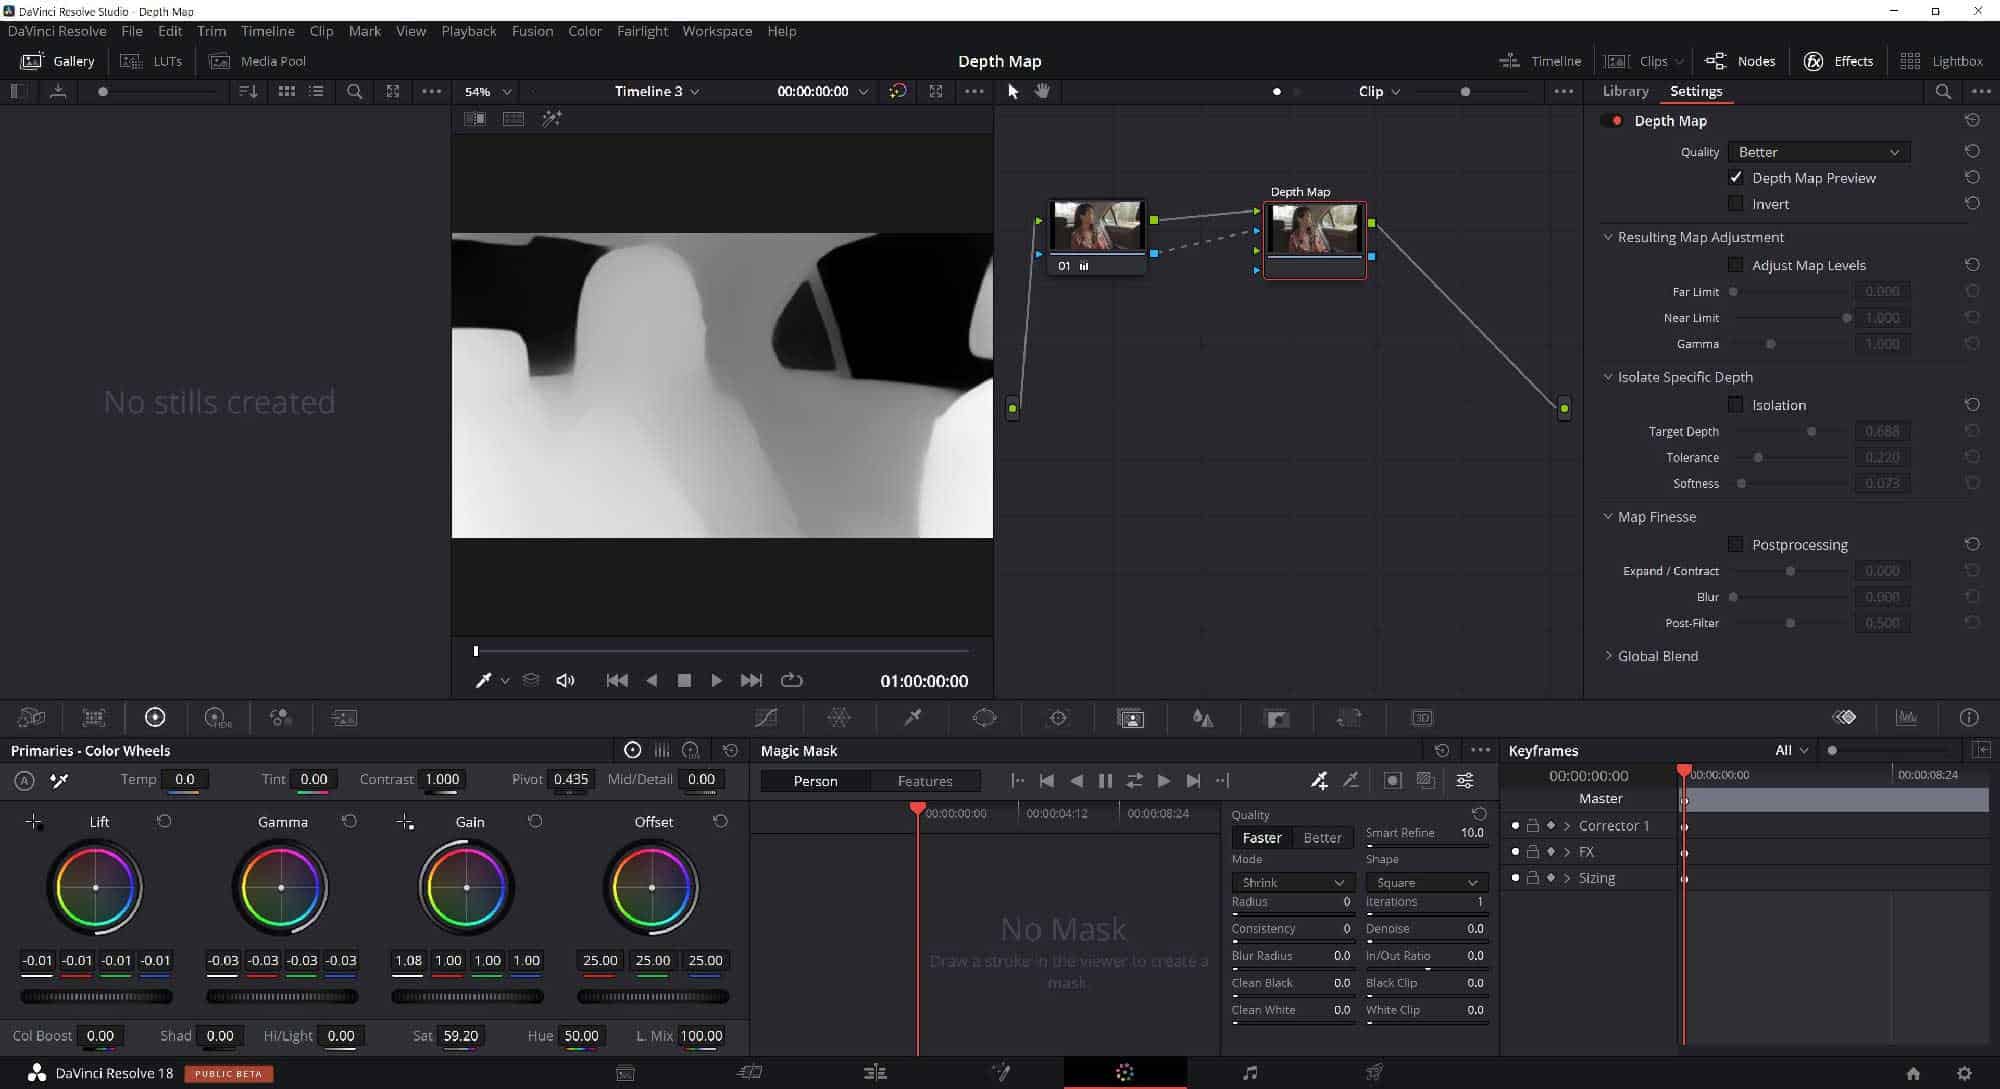
Task: Select the pointer arrow tool in node editor
Action: pyautogui.click(x=1013, y=91)
